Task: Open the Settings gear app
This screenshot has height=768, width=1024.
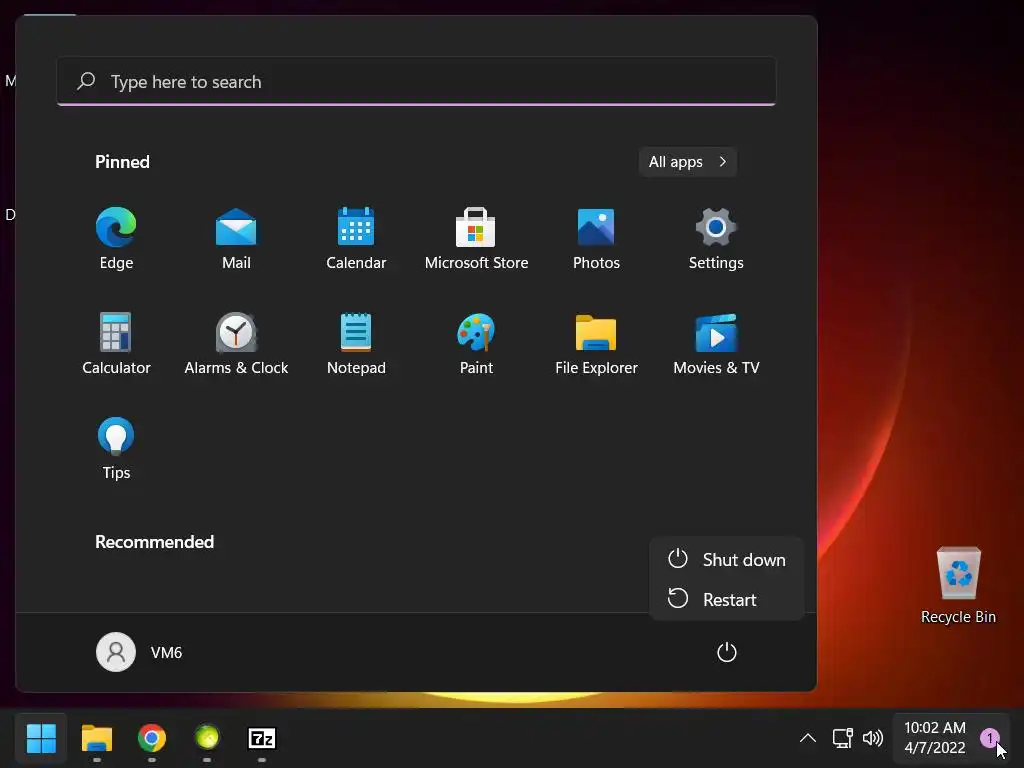Action: pos(716,238)
